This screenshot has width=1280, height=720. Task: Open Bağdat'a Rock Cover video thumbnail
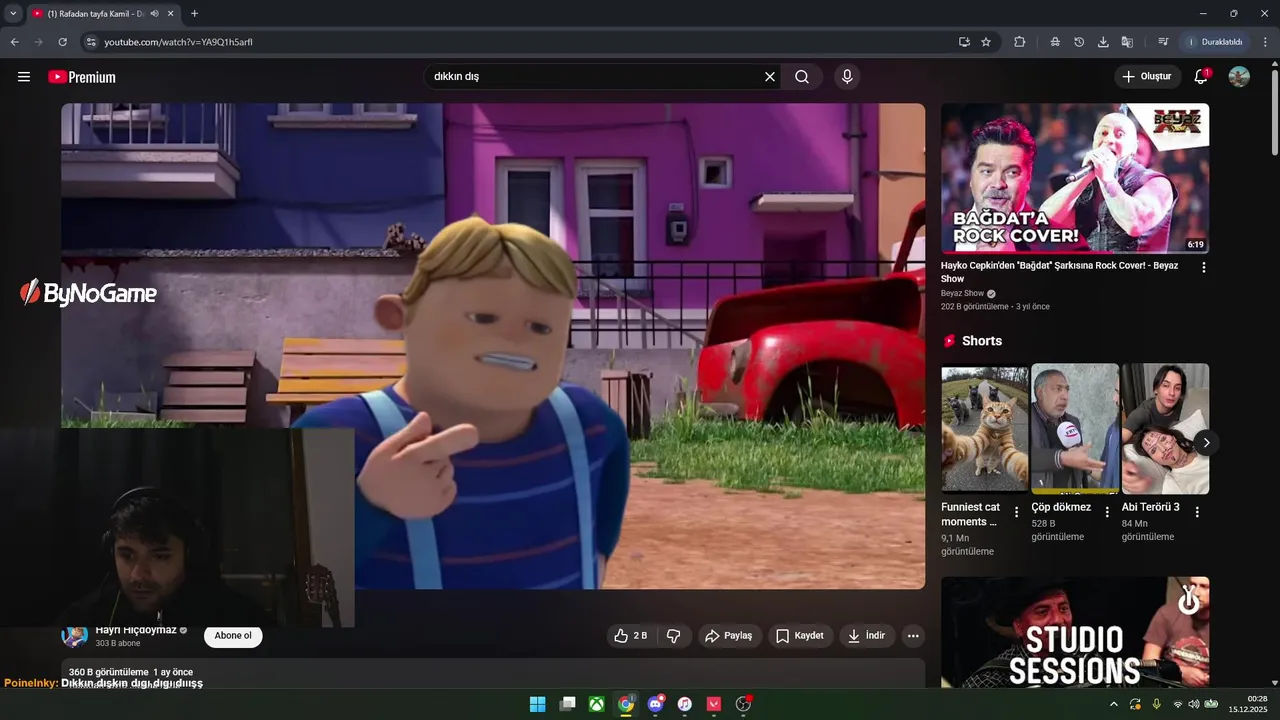click(1075, 178)
